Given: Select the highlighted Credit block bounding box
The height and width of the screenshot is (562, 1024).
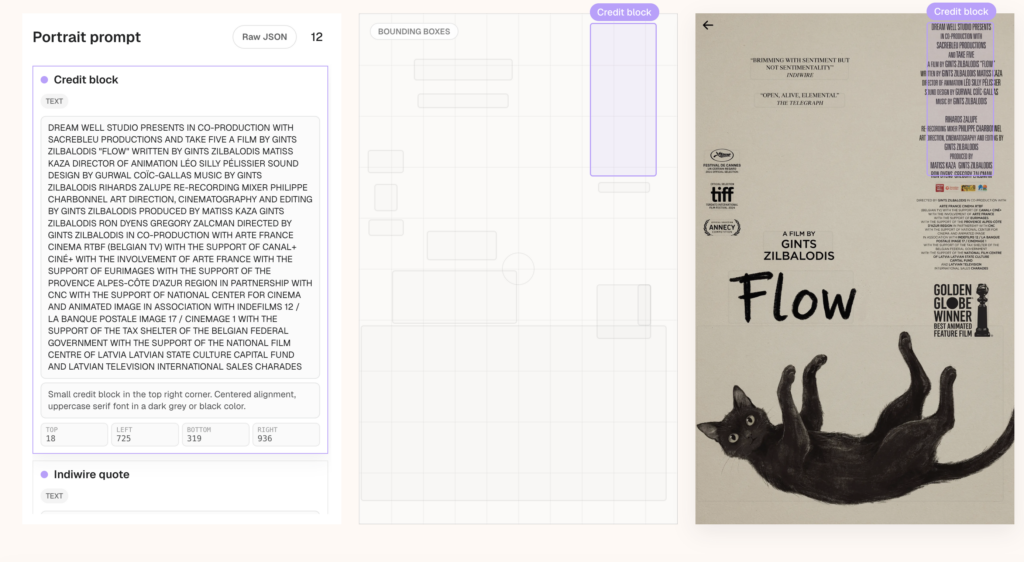Looking at the screenshot, I should 623,100.
